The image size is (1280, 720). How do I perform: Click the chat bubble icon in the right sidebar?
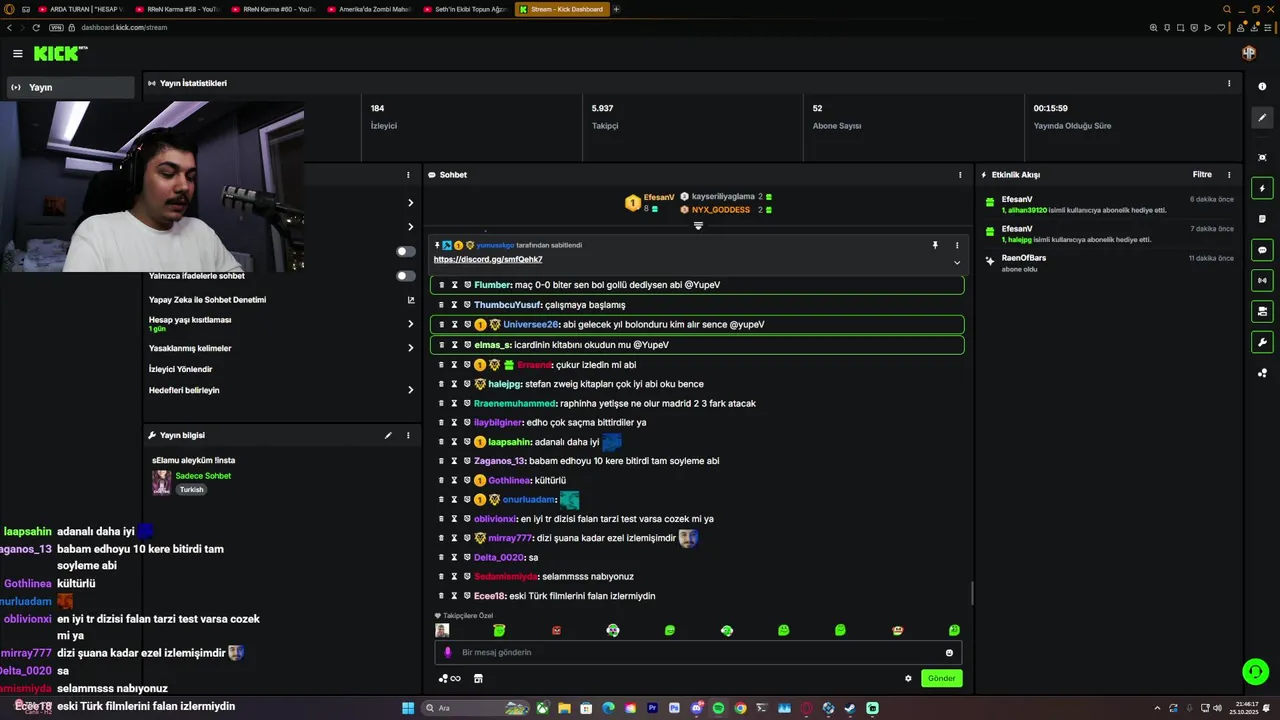(1262, 250)
